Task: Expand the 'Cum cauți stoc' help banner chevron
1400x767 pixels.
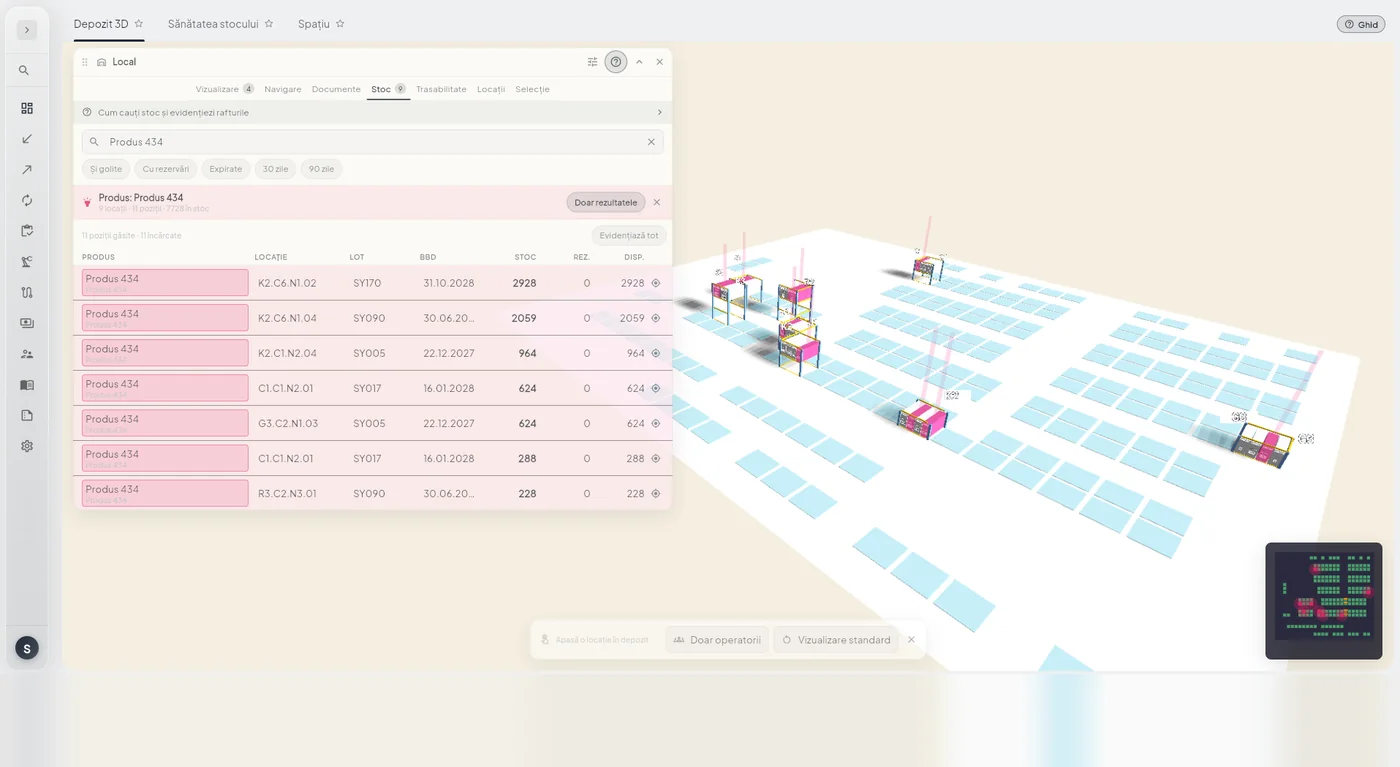Action: coord(659,112)
